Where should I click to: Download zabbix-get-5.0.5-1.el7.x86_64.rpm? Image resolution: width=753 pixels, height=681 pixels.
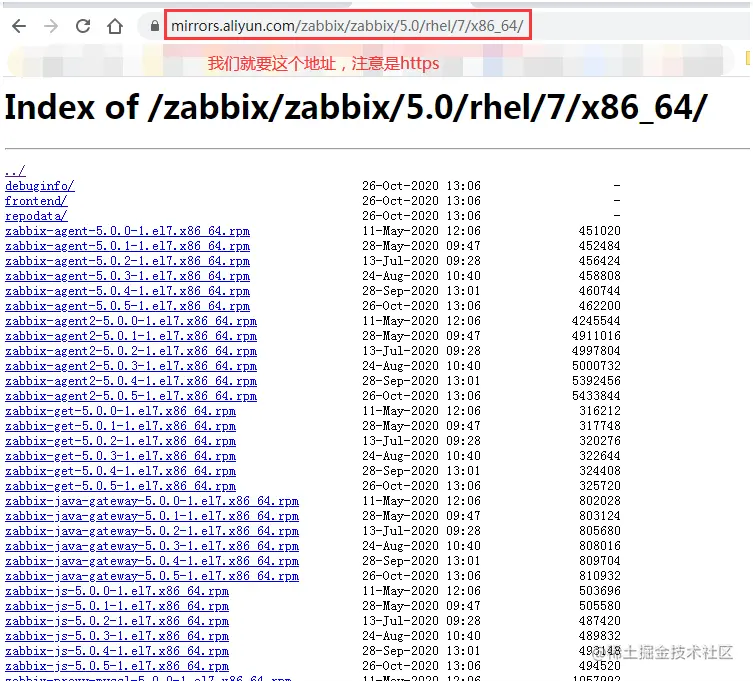[x=120, y=486]
